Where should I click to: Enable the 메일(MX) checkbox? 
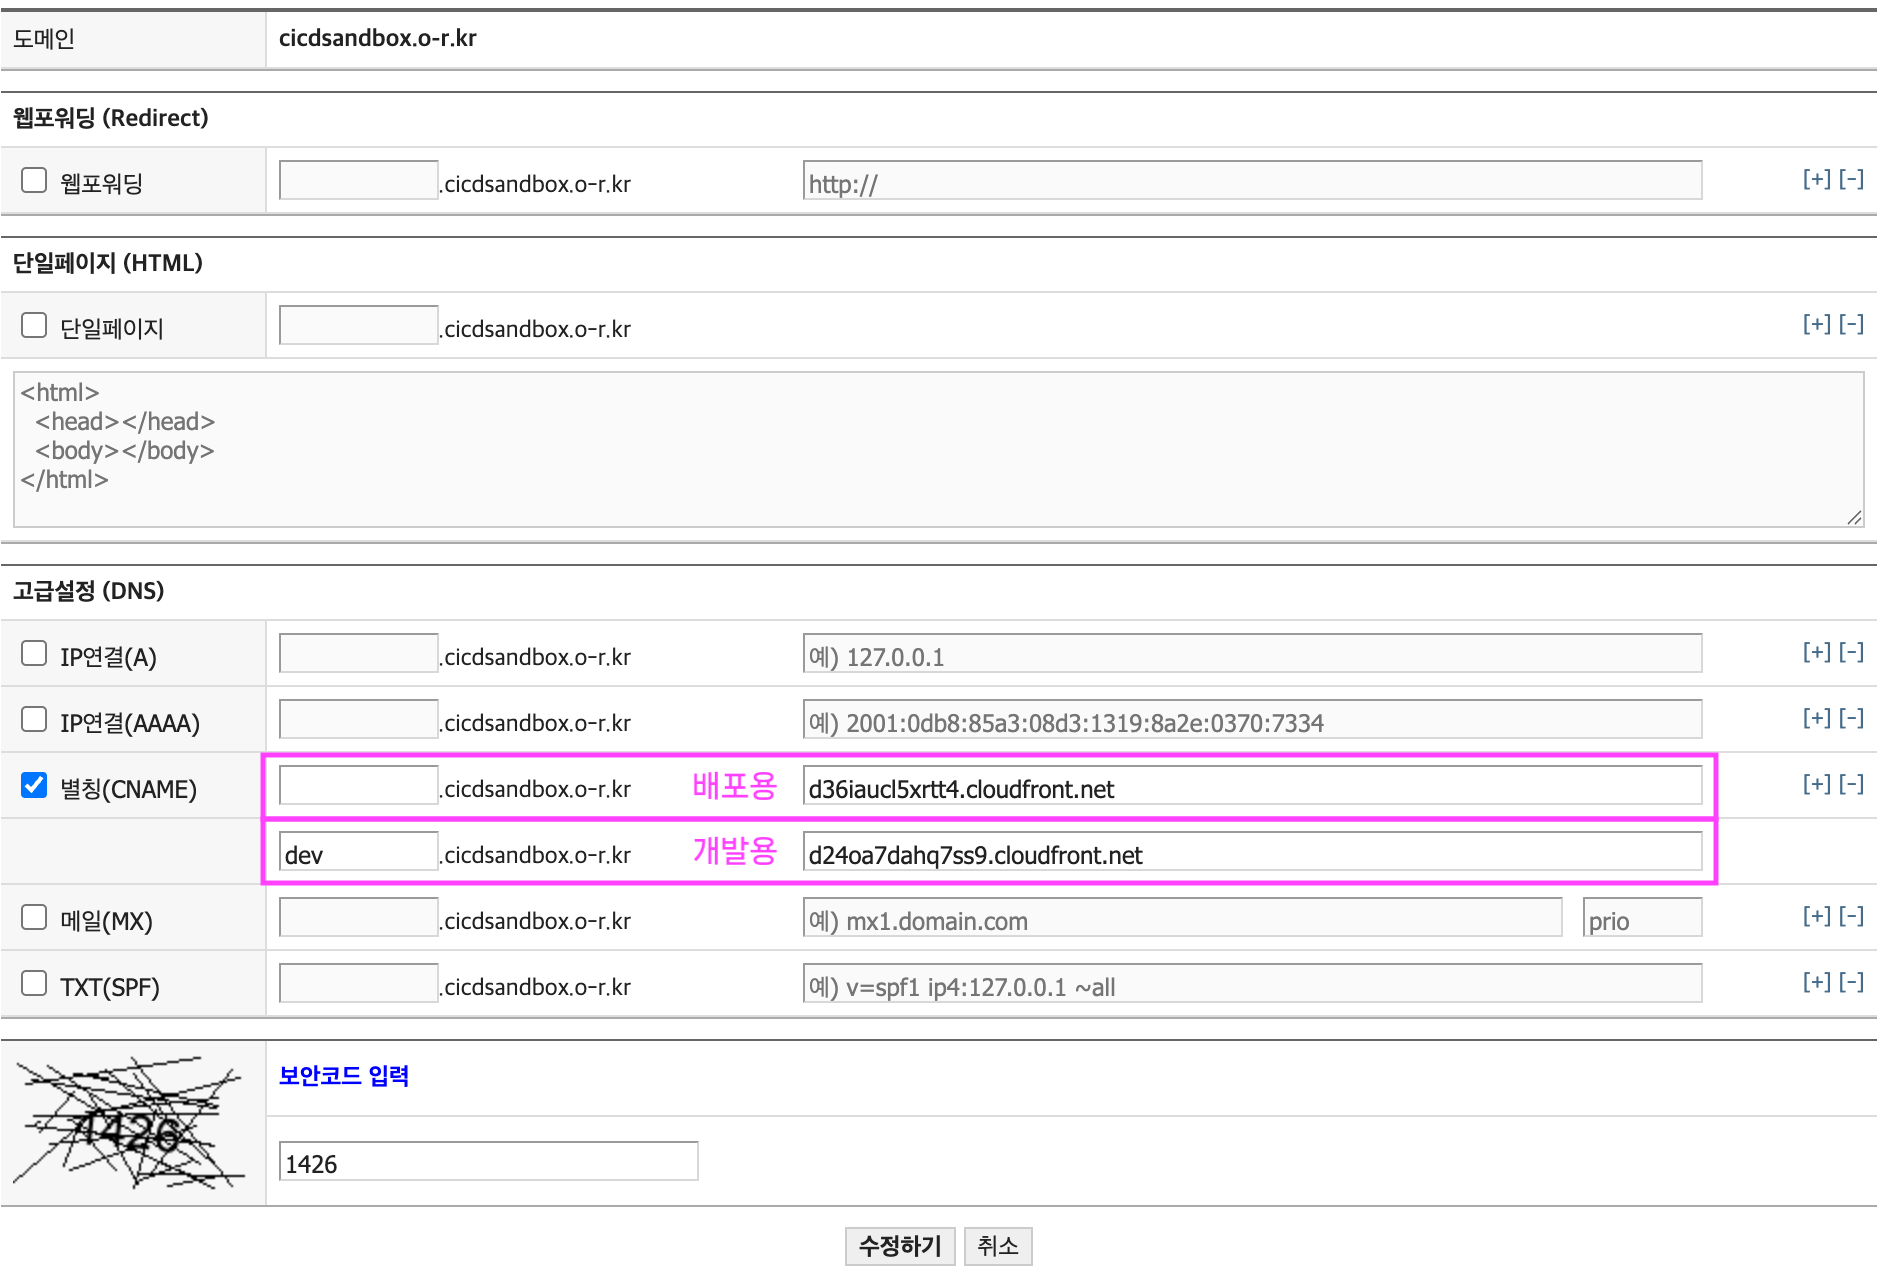pos(34,917)
